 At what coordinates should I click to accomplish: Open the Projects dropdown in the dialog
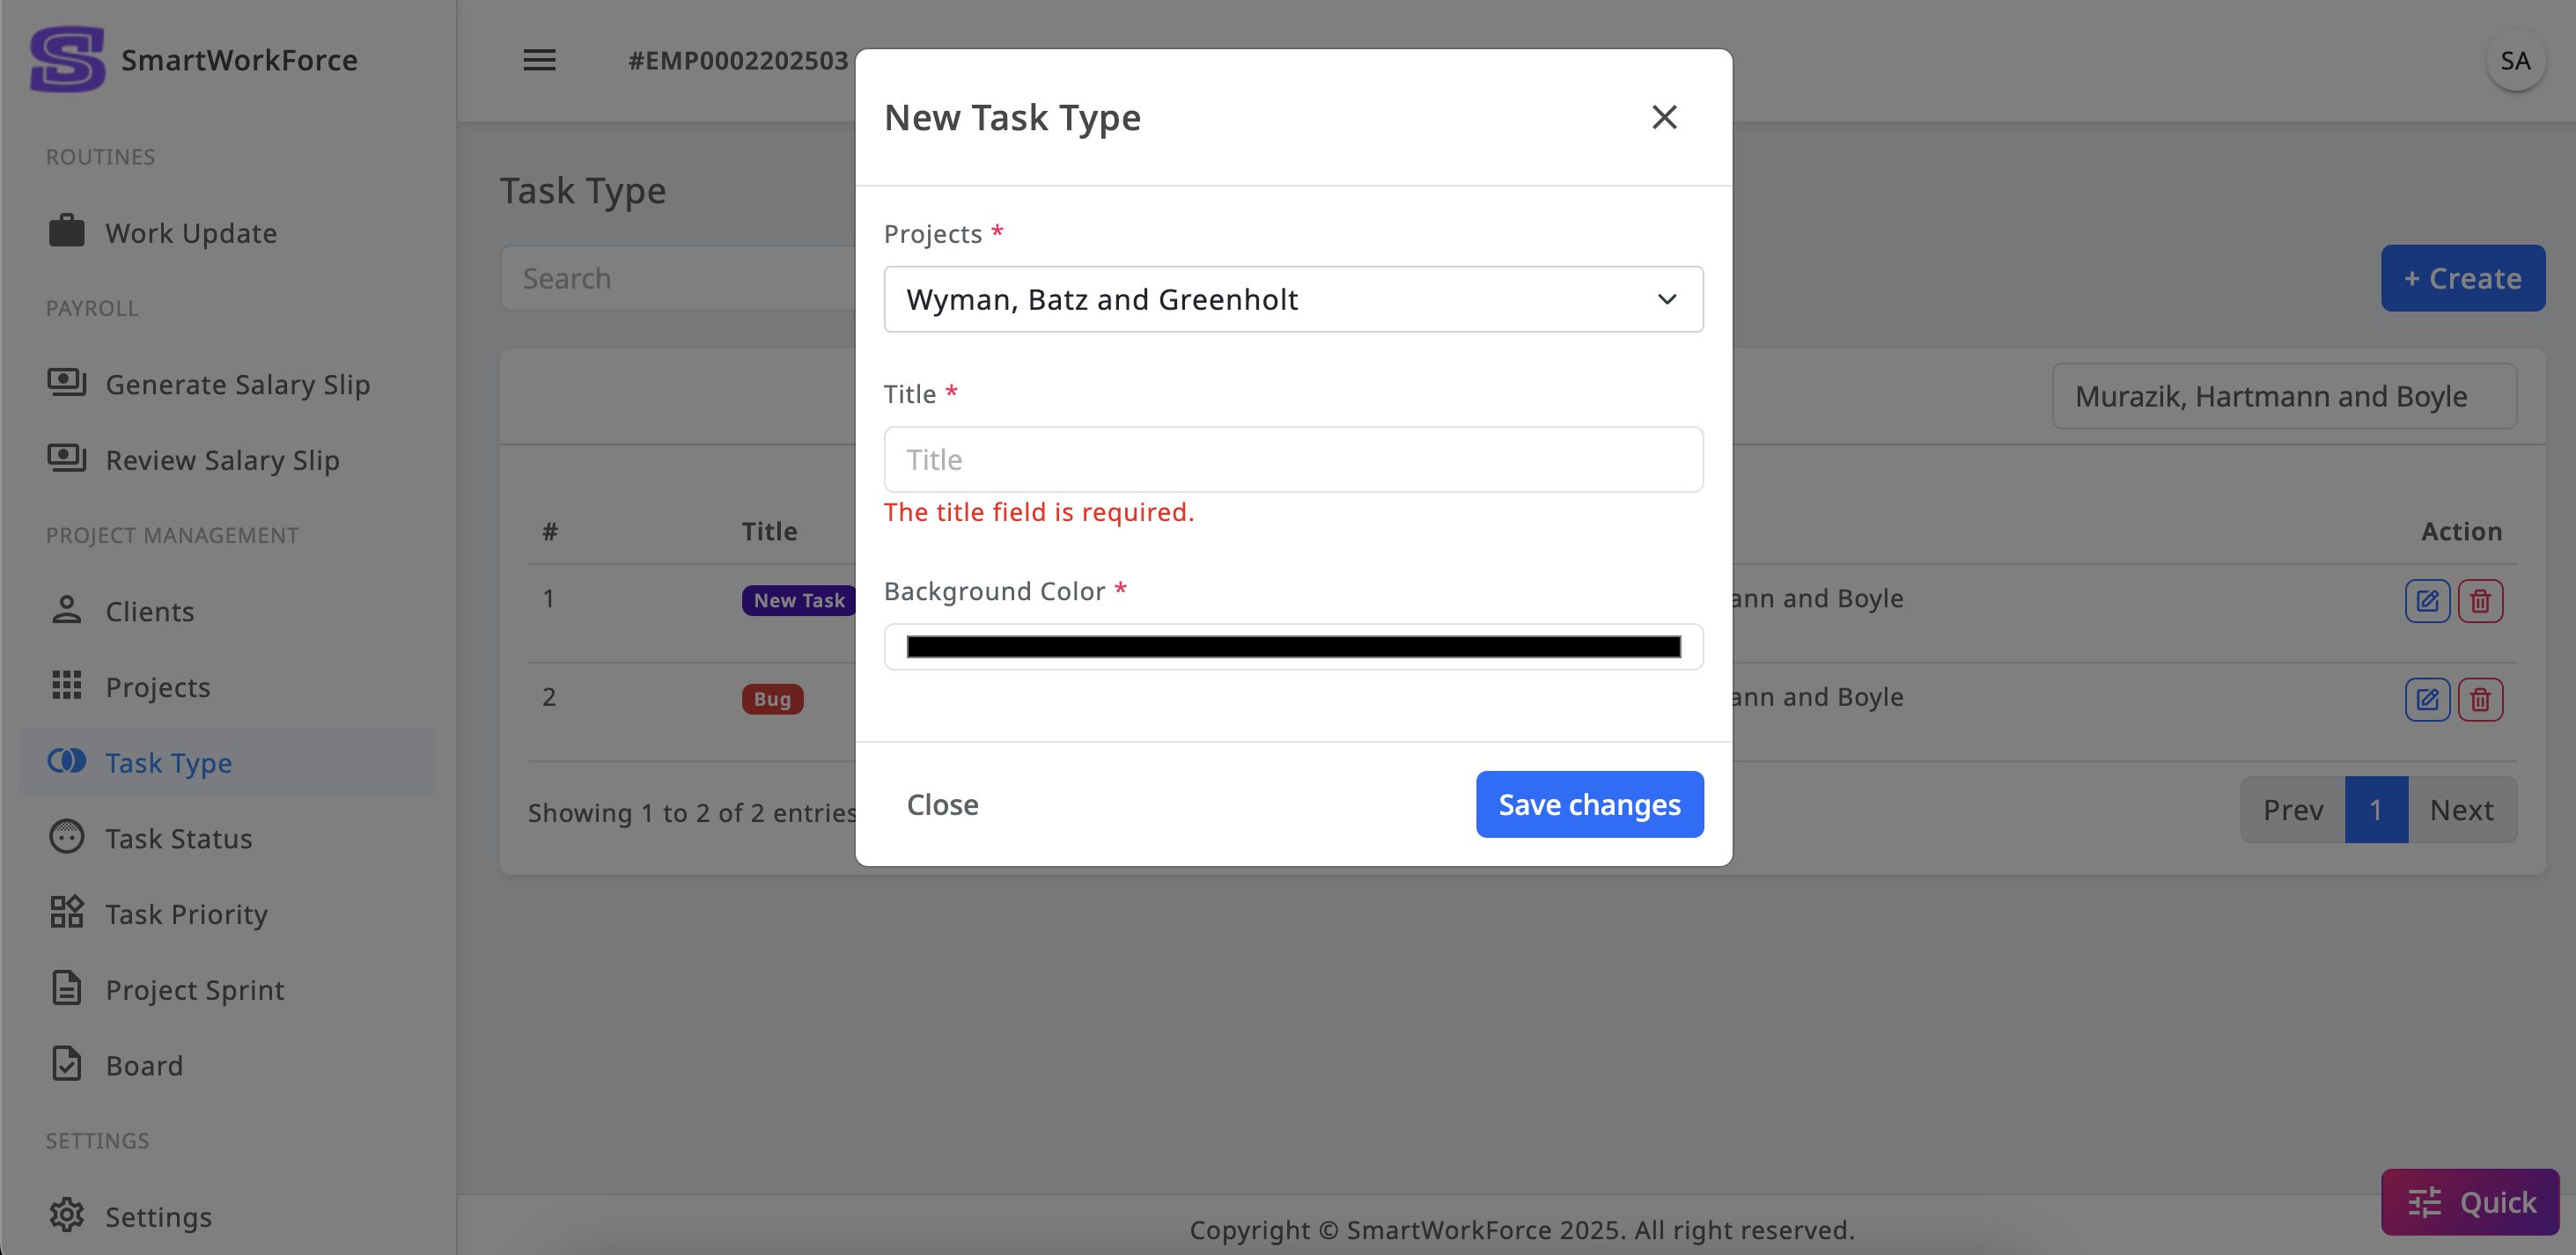point(1293,299)
